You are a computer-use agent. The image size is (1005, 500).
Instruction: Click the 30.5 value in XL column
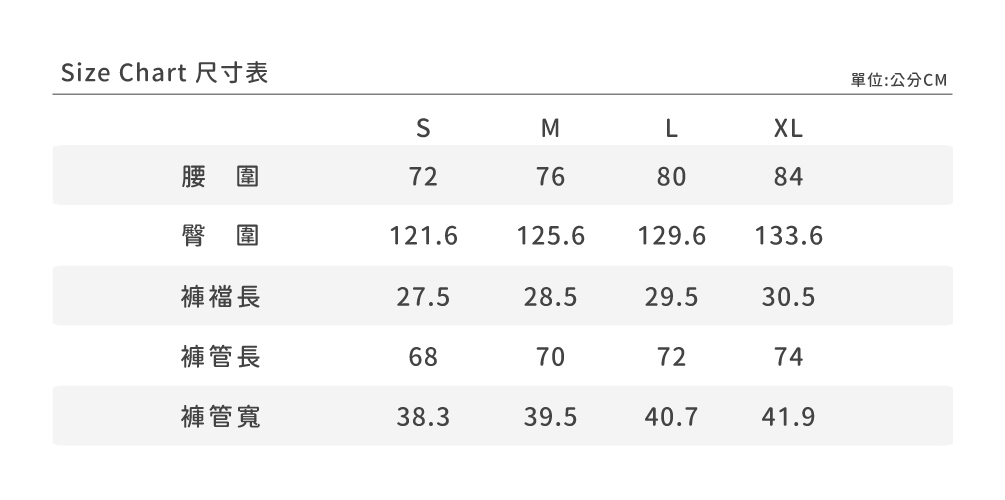coord(788,297)
